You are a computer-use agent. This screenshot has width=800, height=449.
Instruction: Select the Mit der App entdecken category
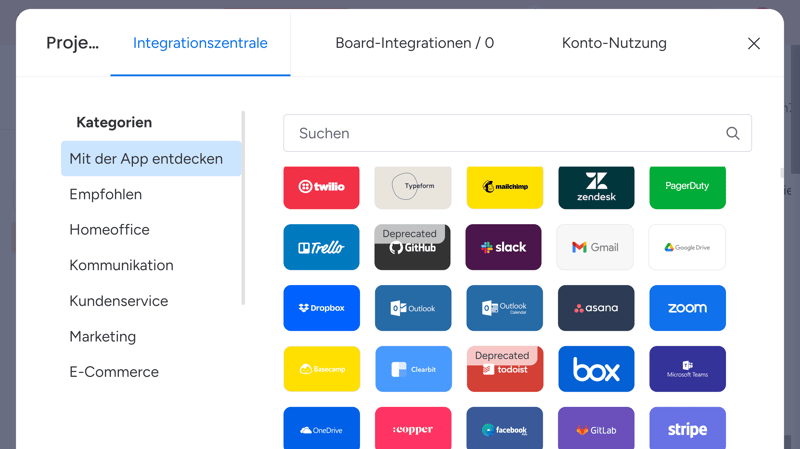[151, 159]
